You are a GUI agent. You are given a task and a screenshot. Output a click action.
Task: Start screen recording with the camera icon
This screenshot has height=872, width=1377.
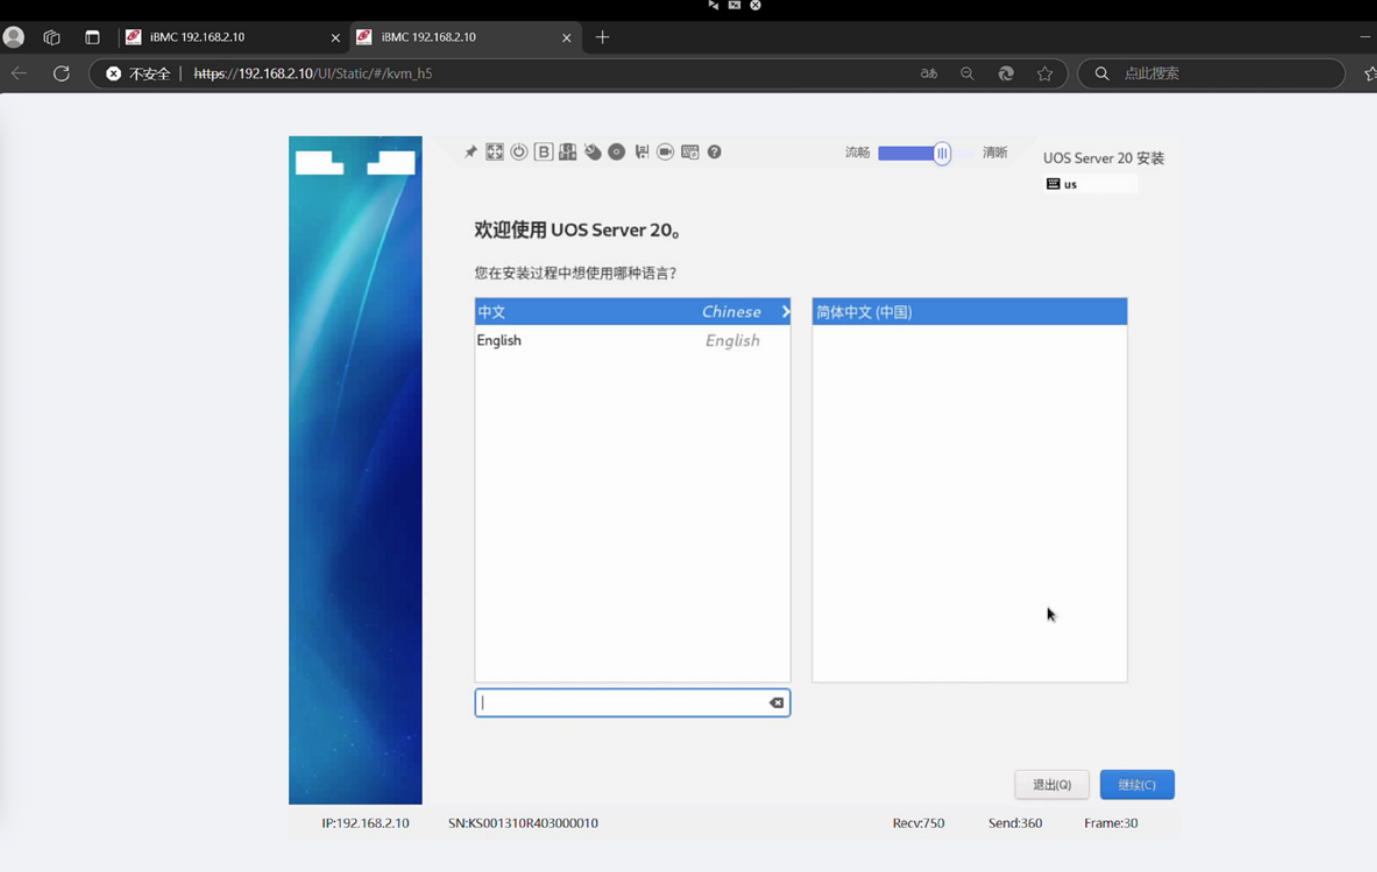click(x=665, y=152)
